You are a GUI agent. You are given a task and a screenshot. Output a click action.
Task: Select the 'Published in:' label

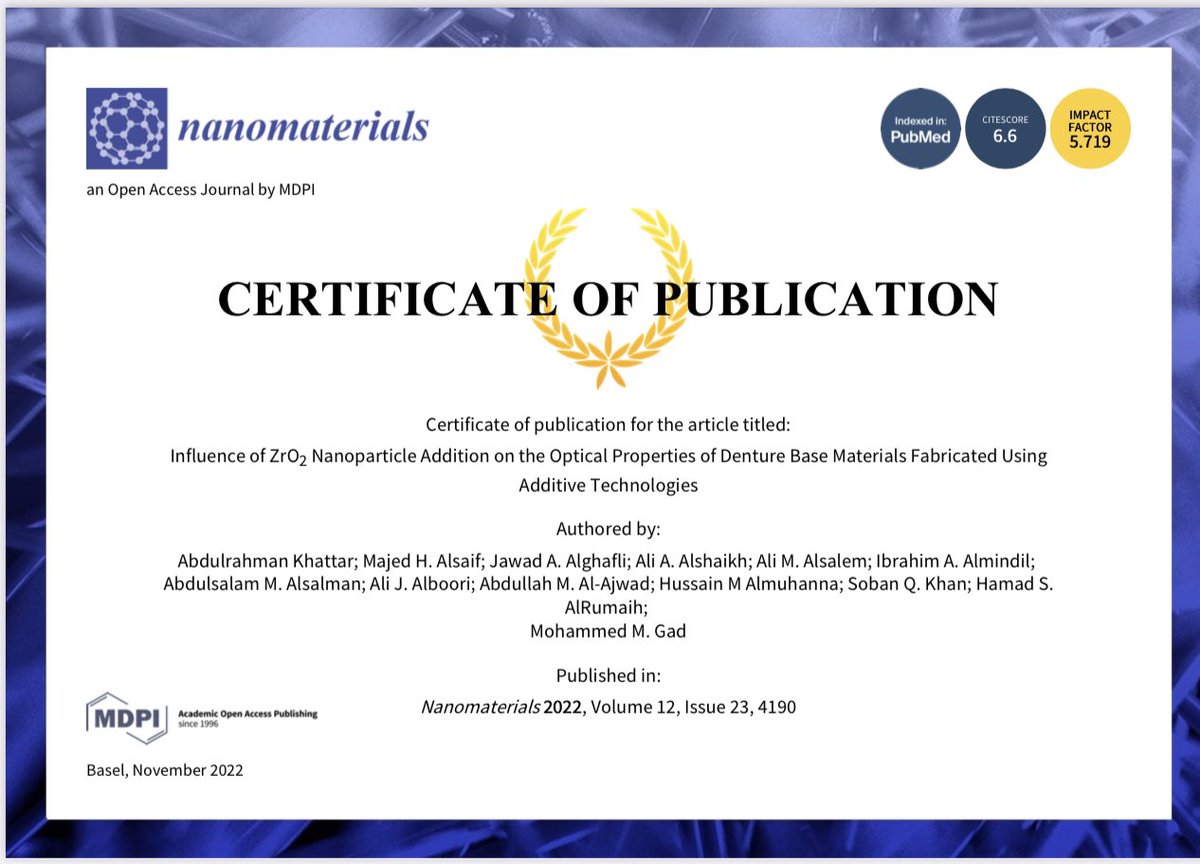click(608, 676)
